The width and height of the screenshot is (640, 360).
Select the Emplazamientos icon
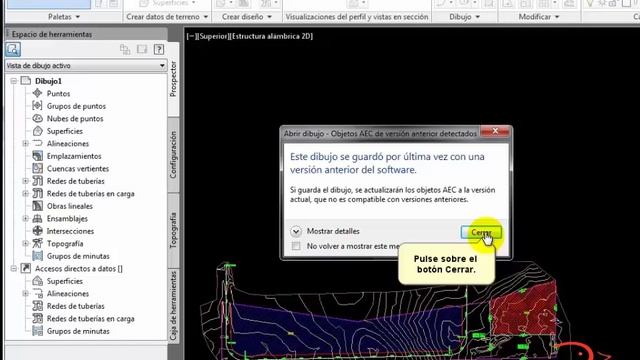point(38,156)
